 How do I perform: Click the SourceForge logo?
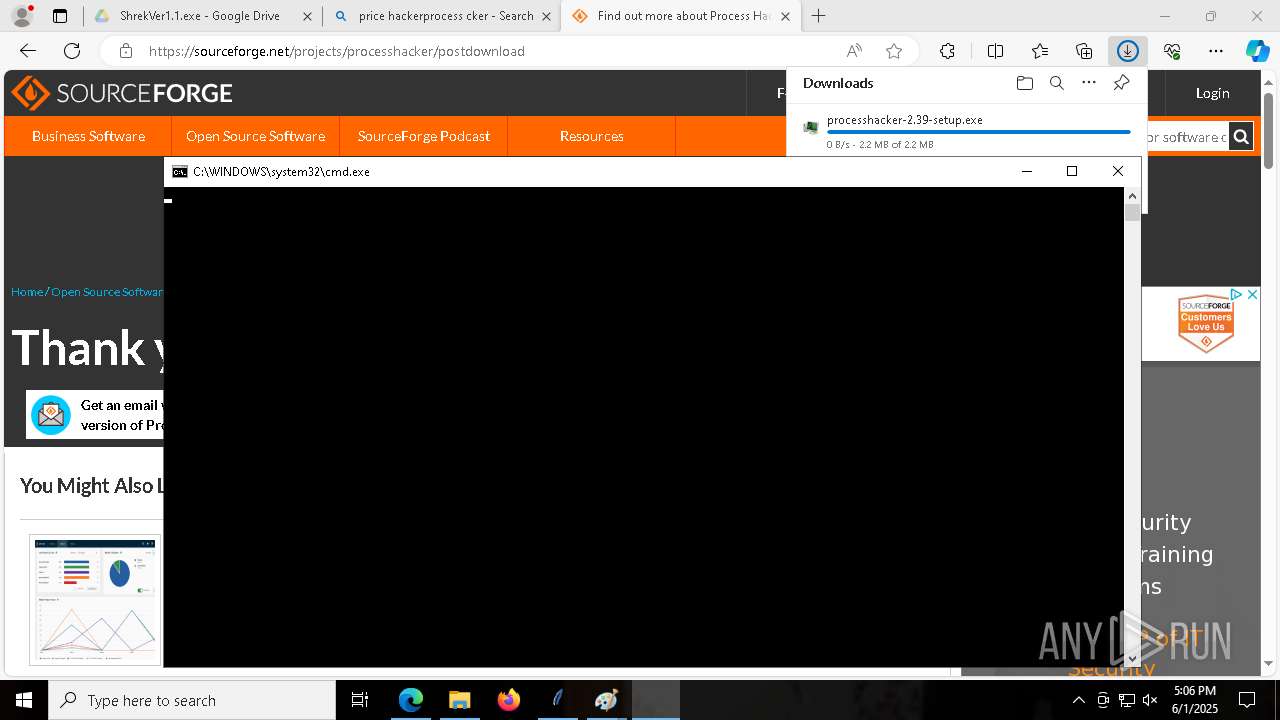(x=122, y=93)
